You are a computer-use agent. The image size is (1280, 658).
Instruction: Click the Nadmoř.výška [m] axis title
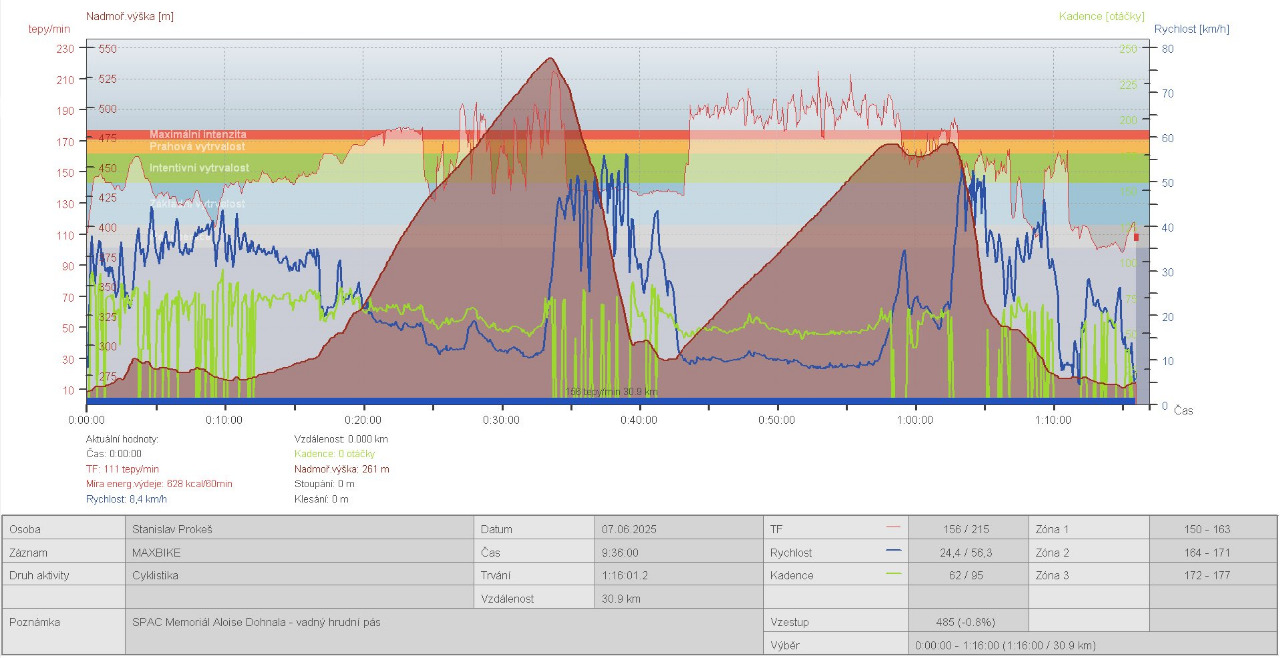(x=130, y=16)
